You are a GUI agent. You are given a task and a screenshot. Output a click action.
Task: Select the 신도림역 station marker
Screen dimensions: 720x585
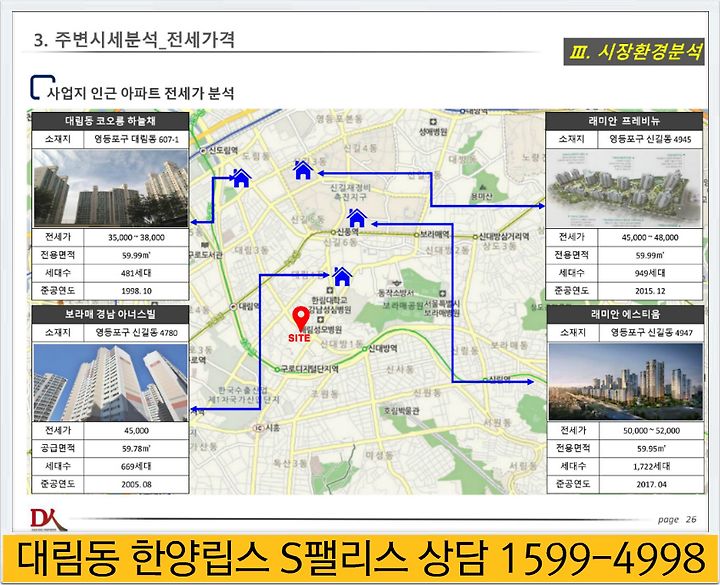pyautogui.click(x=203, y=150)
